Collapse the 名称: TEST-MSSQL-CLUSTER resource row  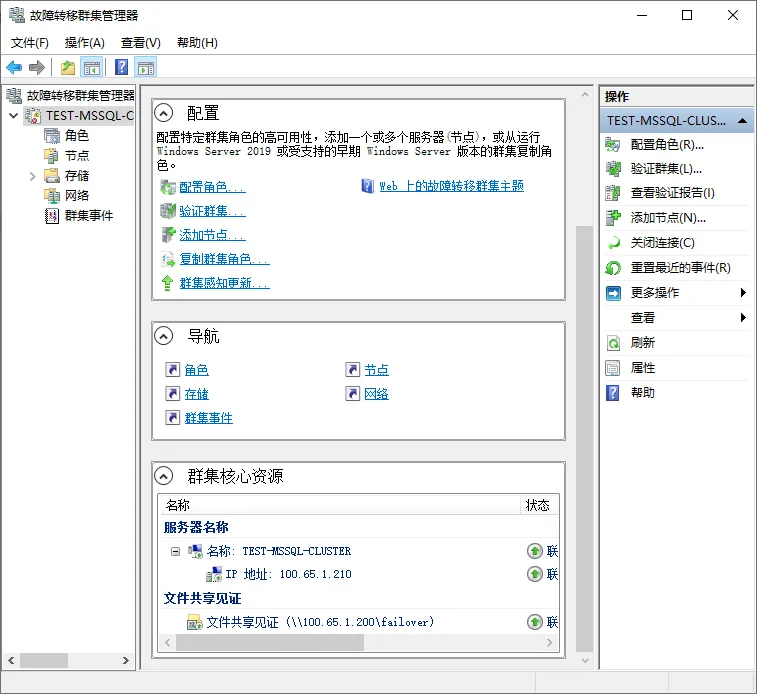pyautogui.click(x=176, y=551)
